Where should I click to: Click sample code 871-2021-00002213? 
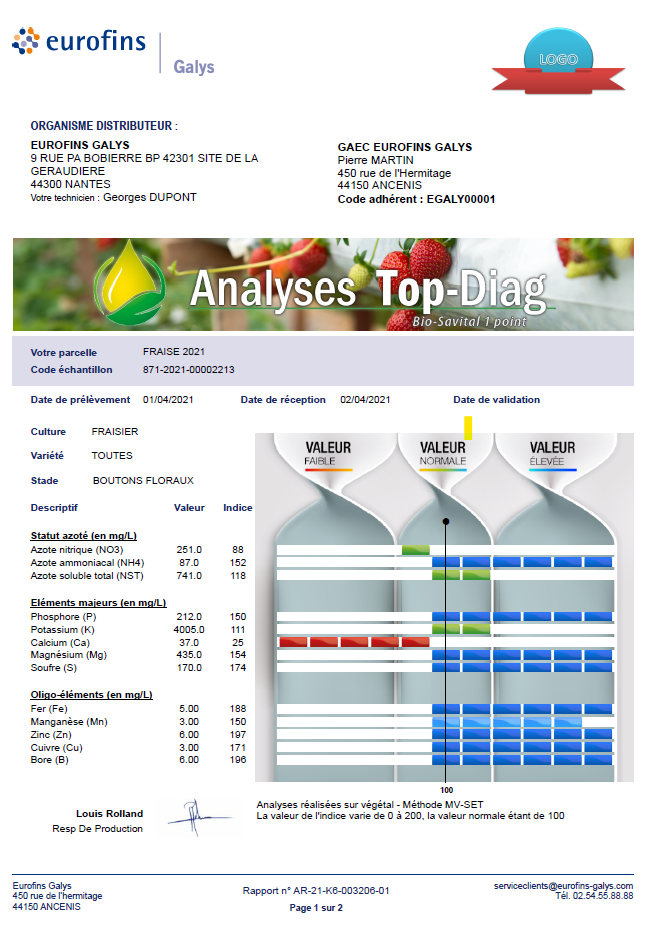coord(188,369)
